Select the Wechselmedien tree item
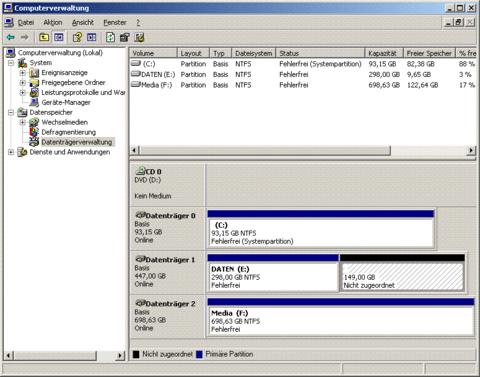This screenshot has width=480, height=377. point(65,122)
